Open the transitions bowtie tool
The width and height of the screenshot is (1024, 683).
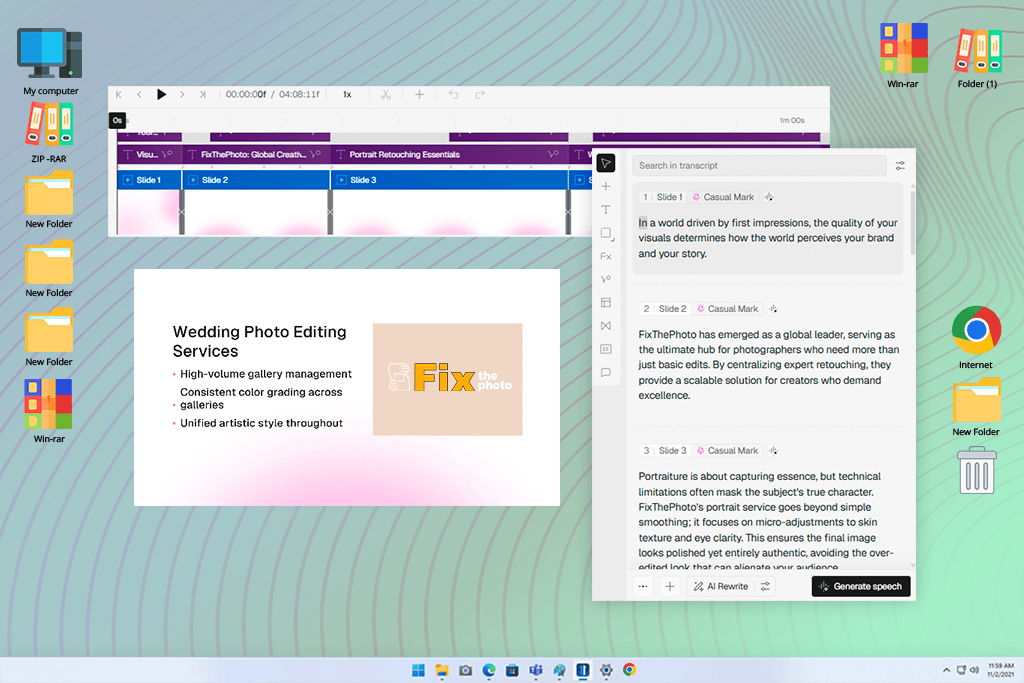606,326
